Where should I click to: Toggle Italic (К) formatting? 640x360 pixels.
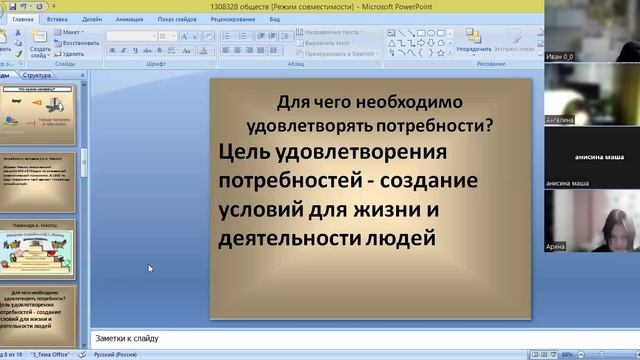tap(124, 51)
